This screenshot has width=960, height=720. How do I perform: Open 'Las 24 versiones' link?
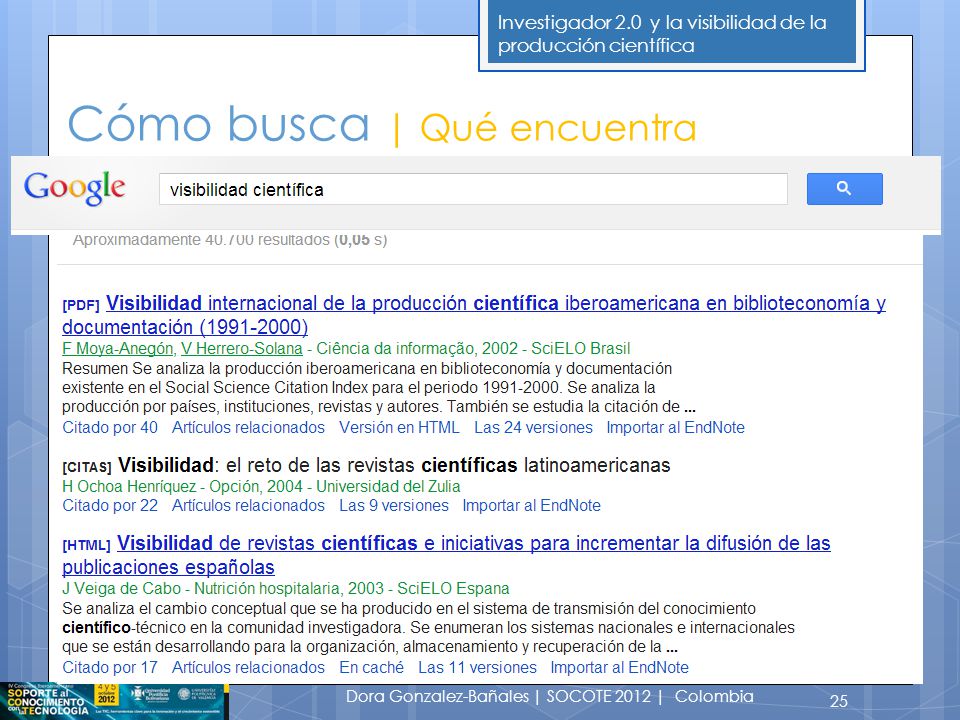click(533, 427)
